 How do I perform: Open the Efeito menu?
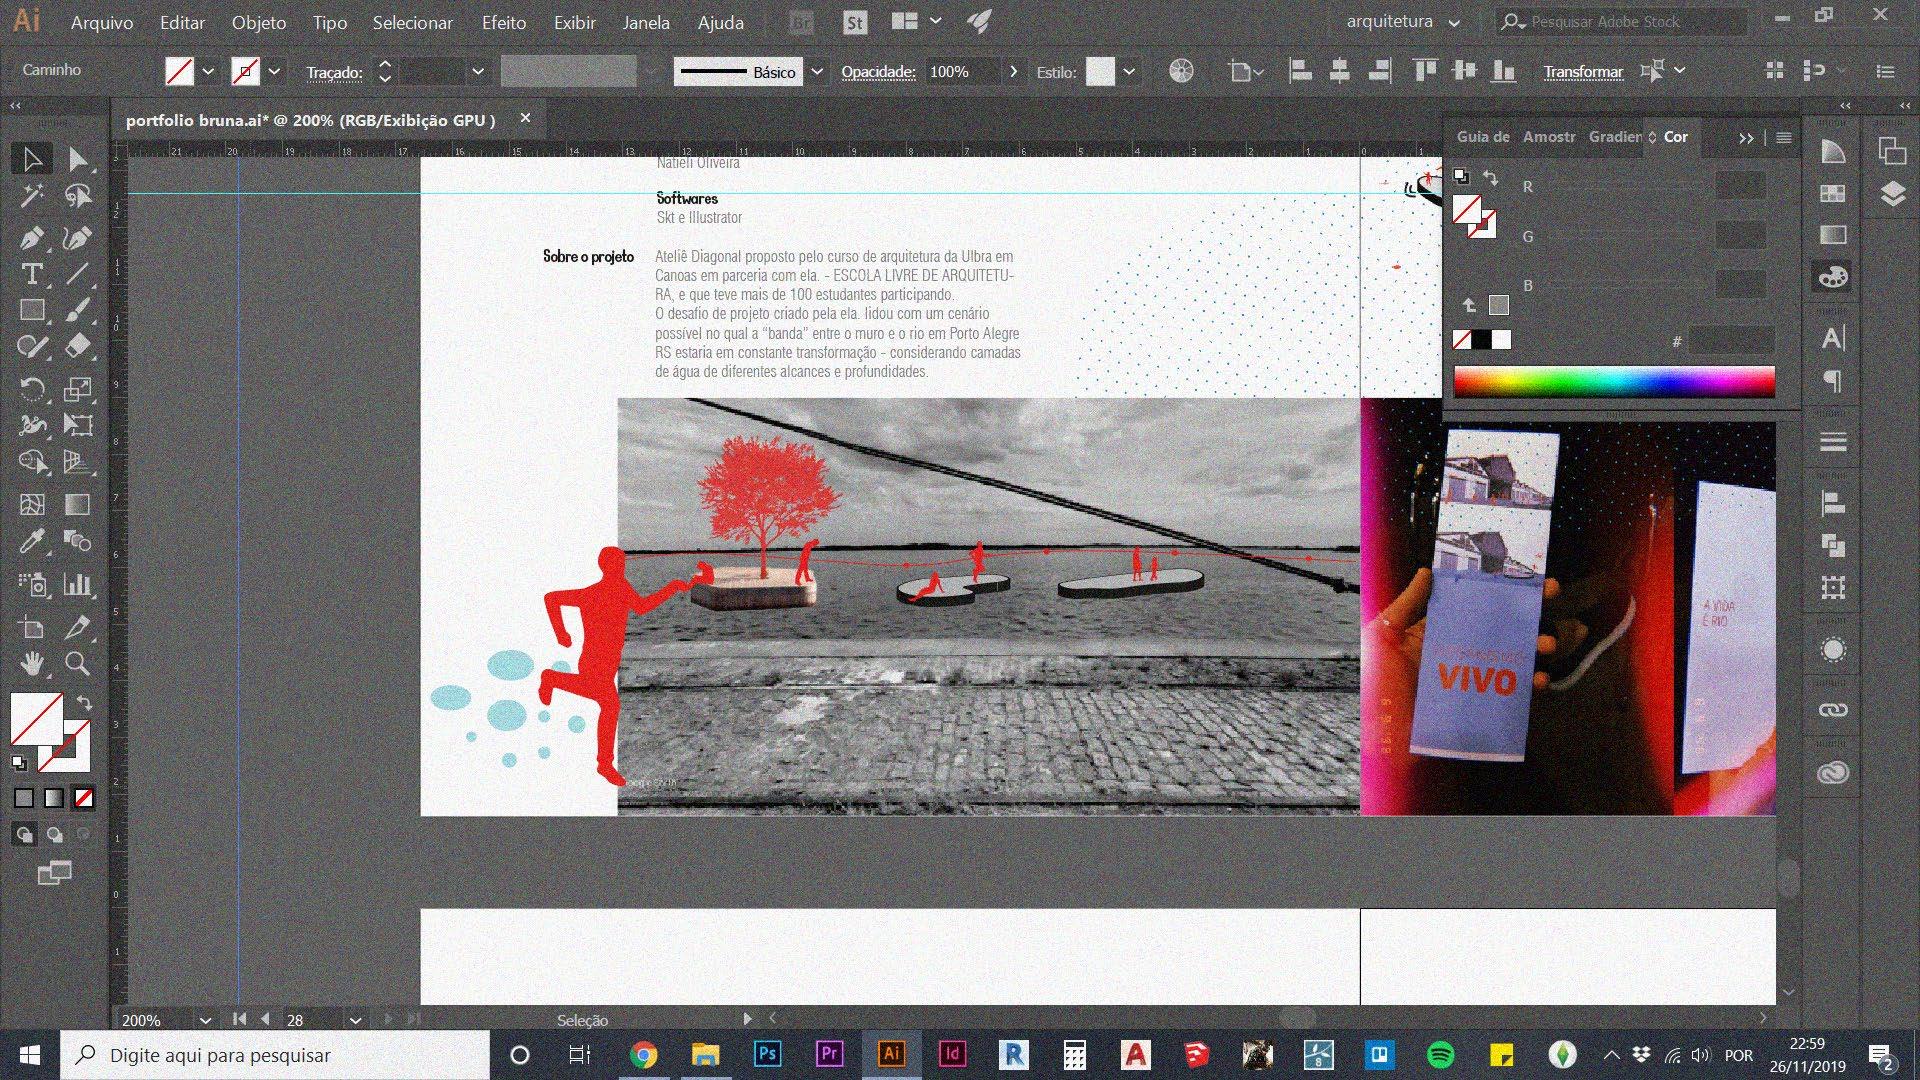pyautogui.click(x=503, y=22)
